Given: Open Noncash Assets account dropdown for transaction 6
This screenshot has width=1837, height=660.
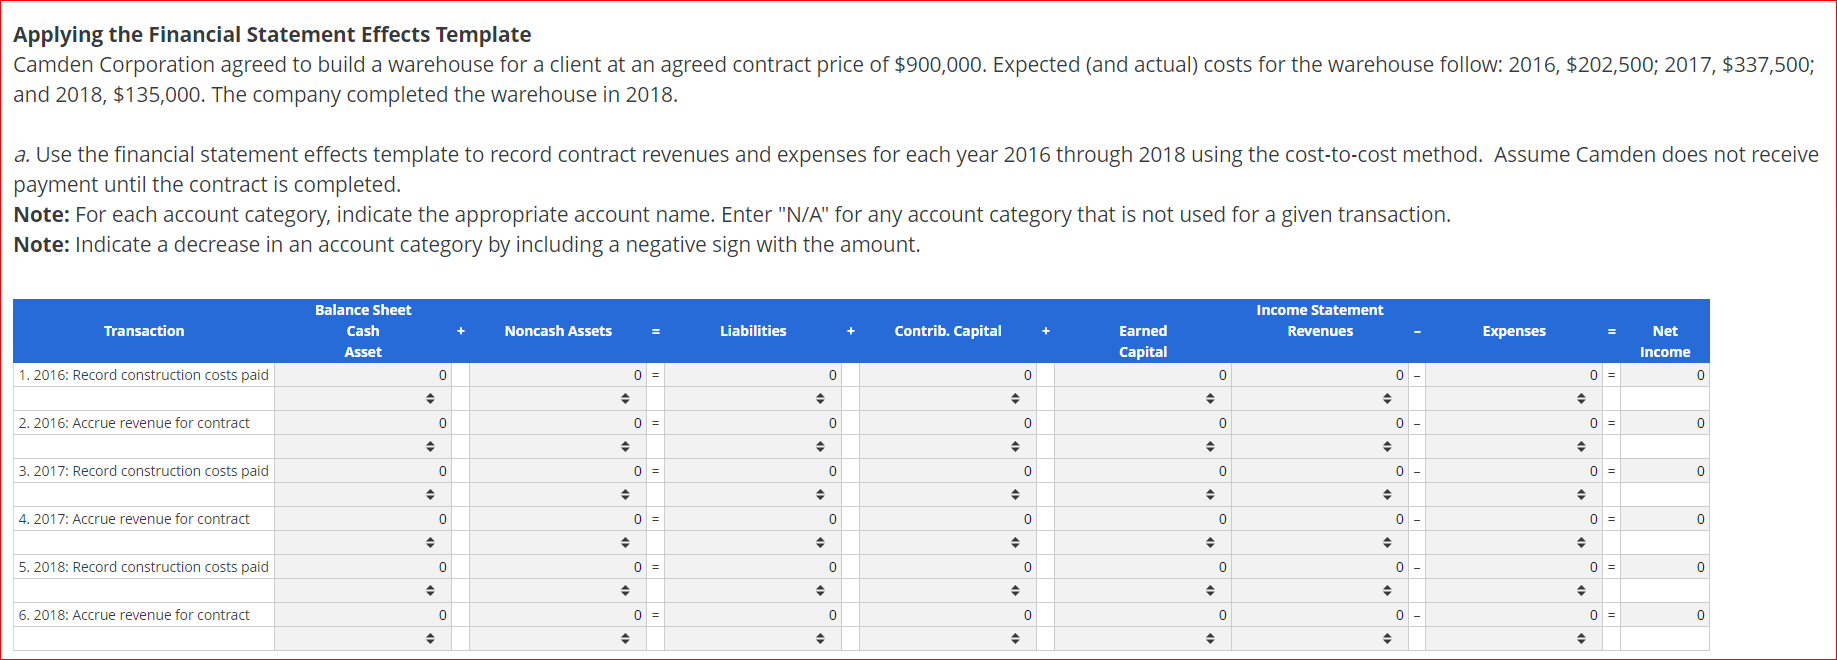Looking at the screenshot, I should (558, 639).
